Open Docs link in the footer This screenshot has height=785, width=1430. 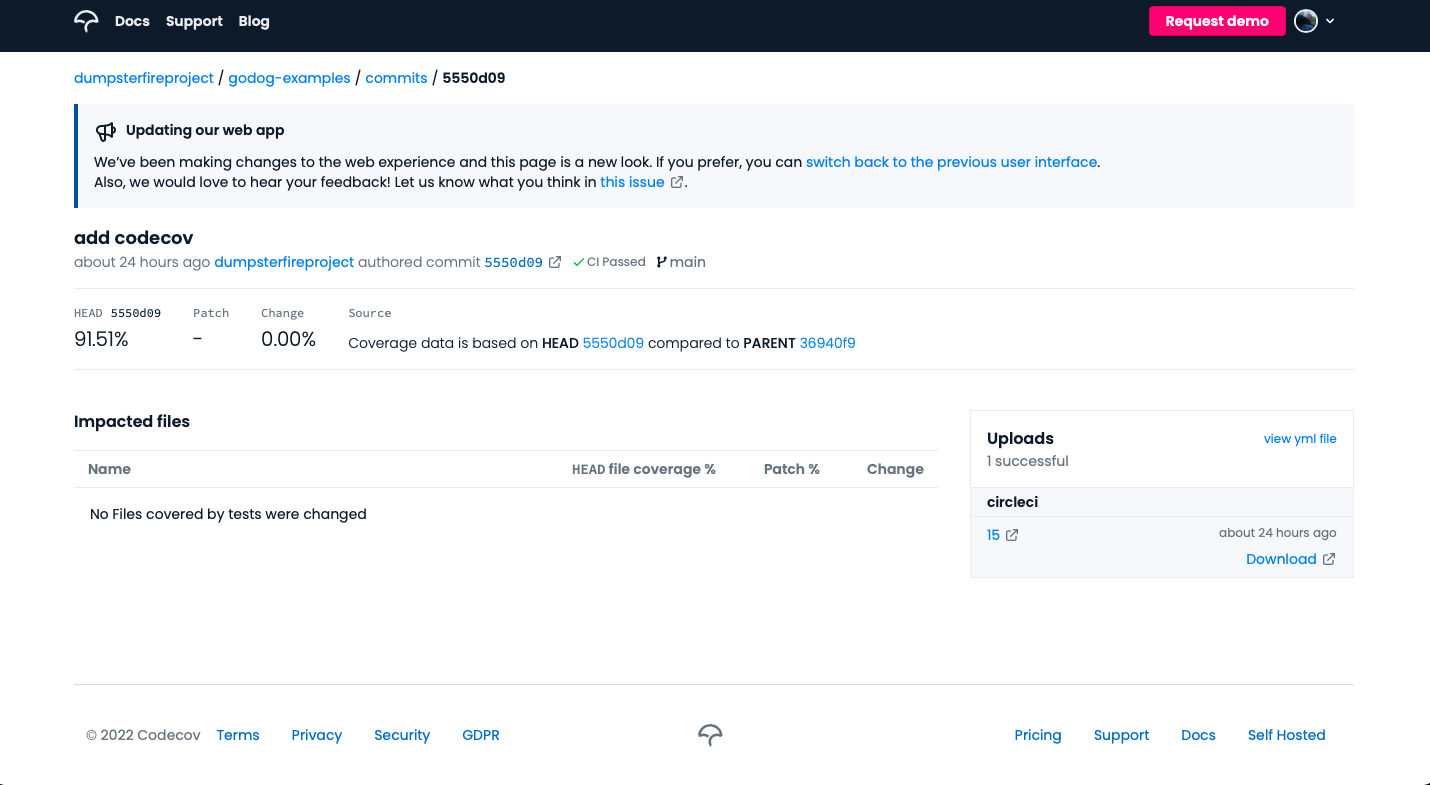click(x=1198, y=735)
